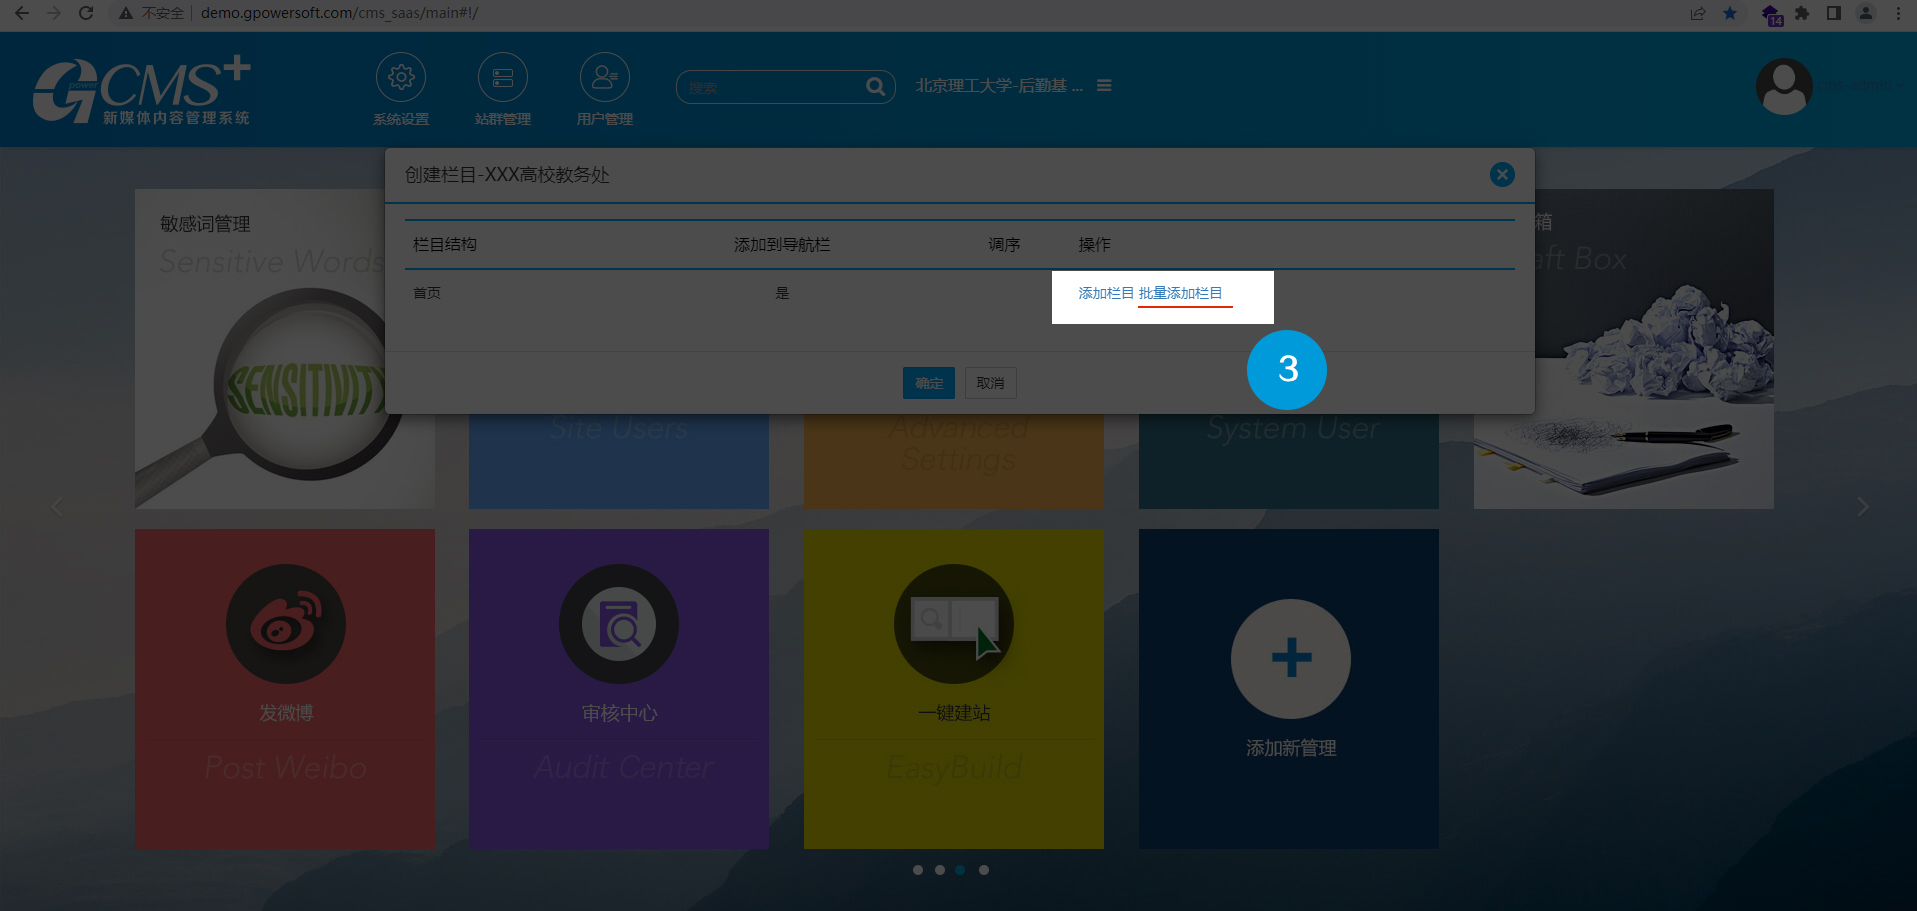Open the 审核中心 audit icon
Screen dimensions: 1917x911
pyautogui.click(x=619, y=624)
